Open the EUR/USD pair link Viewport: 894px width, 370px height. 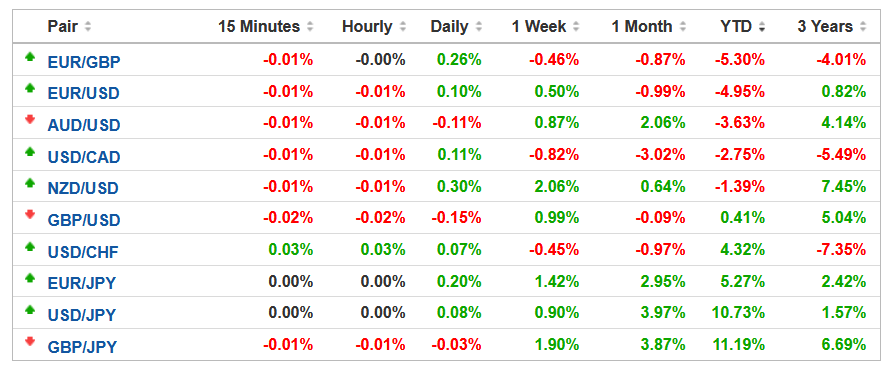coord(83,93)
